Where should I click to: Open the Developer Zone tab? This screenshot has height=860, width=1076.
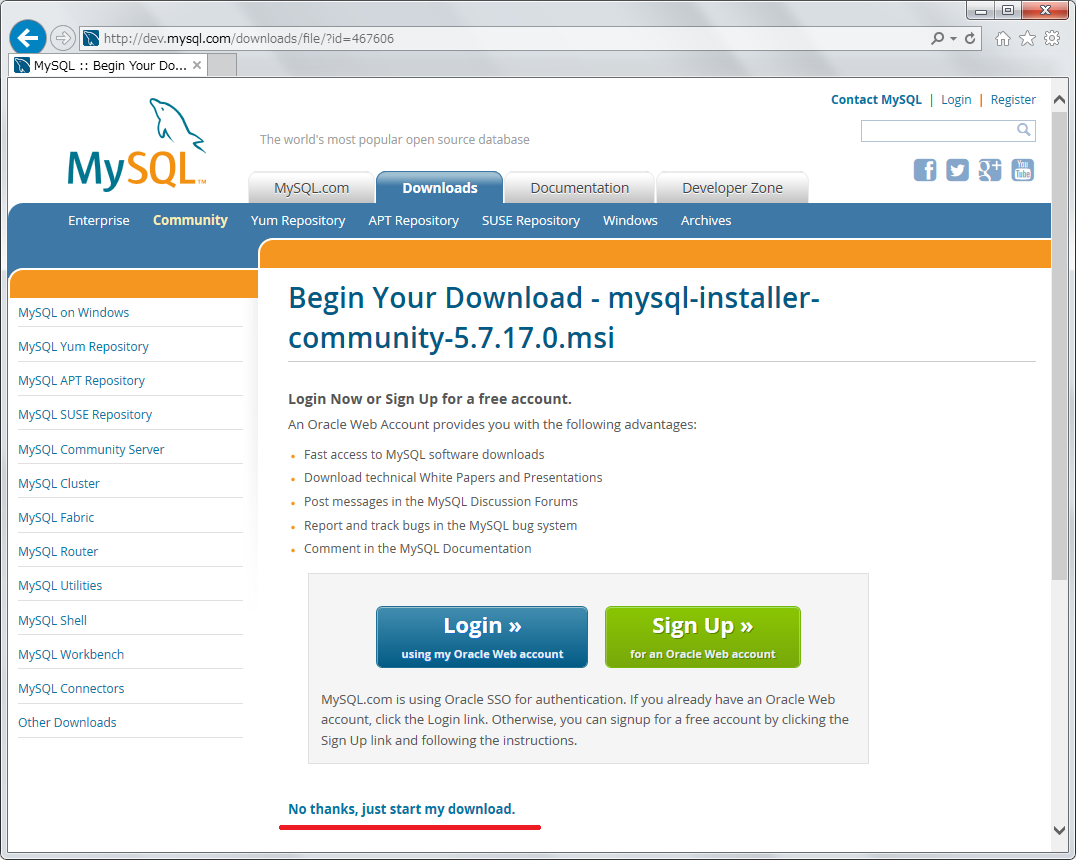tap(731, 188)
